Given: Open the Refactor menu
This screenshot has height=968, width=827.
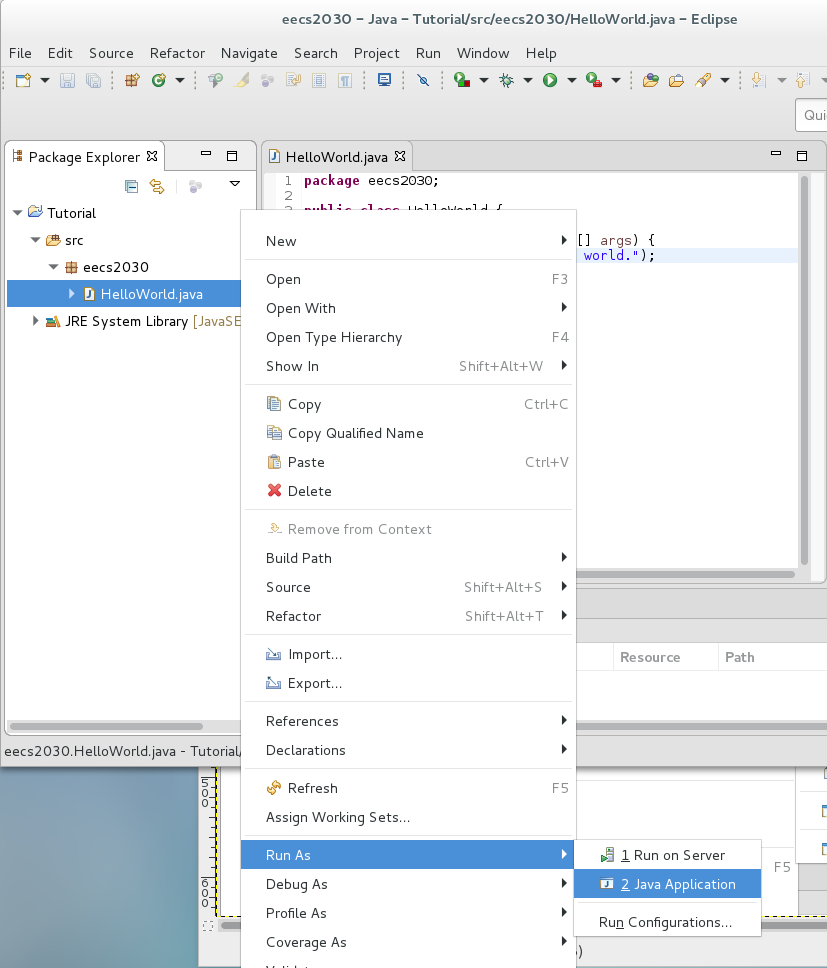Looking at the screenshot, I should (x=177, y=53).
